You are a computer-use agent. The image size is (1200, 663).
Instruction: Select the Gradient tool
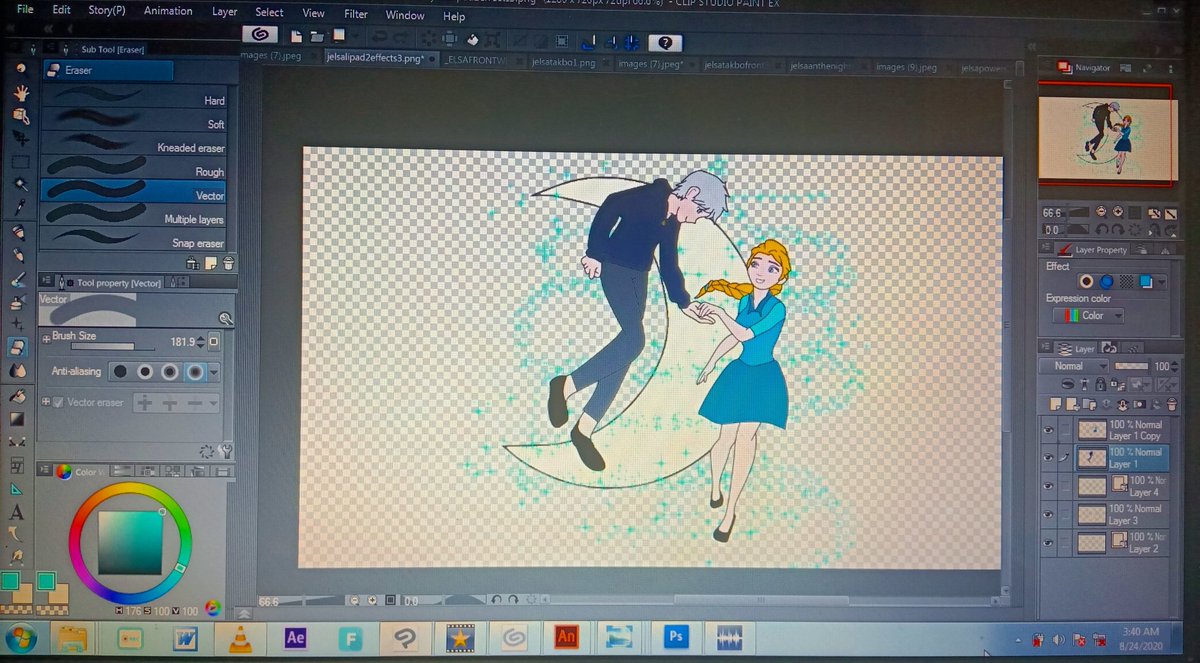pyautogui.click(x=17, y=419)
